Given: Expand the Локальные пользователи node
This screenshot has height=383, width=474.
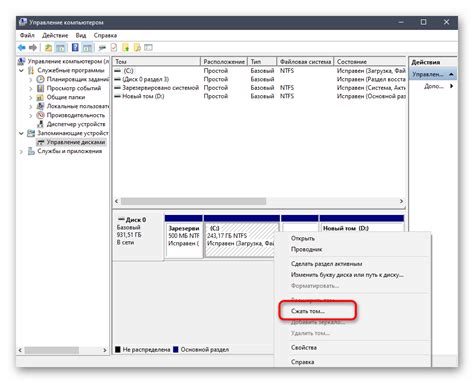Looking at the screenshot, I should 31,107.
